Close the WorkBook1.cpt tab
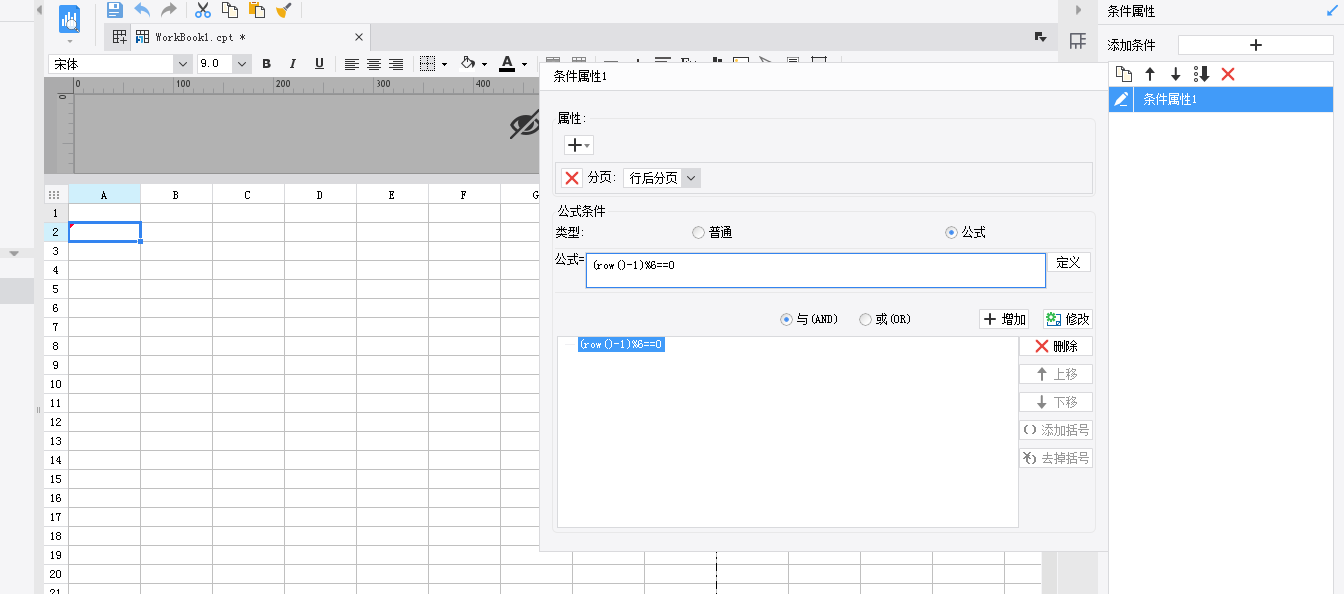 click(x=359, y=37)
